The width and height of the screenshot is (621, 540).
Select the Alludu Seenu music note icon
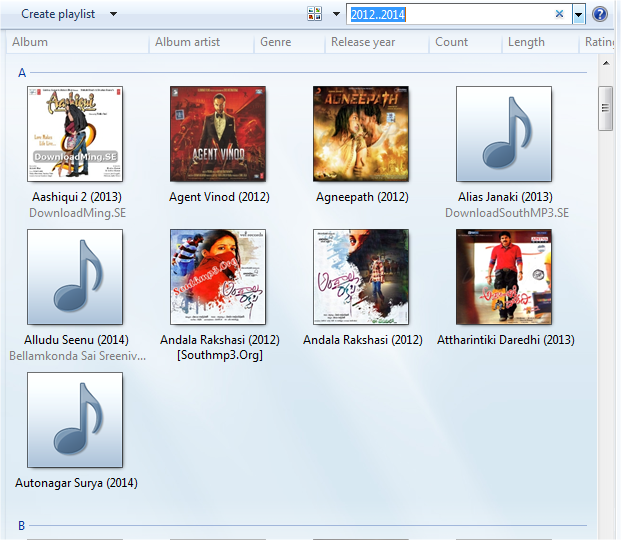[x=75, y=277]
